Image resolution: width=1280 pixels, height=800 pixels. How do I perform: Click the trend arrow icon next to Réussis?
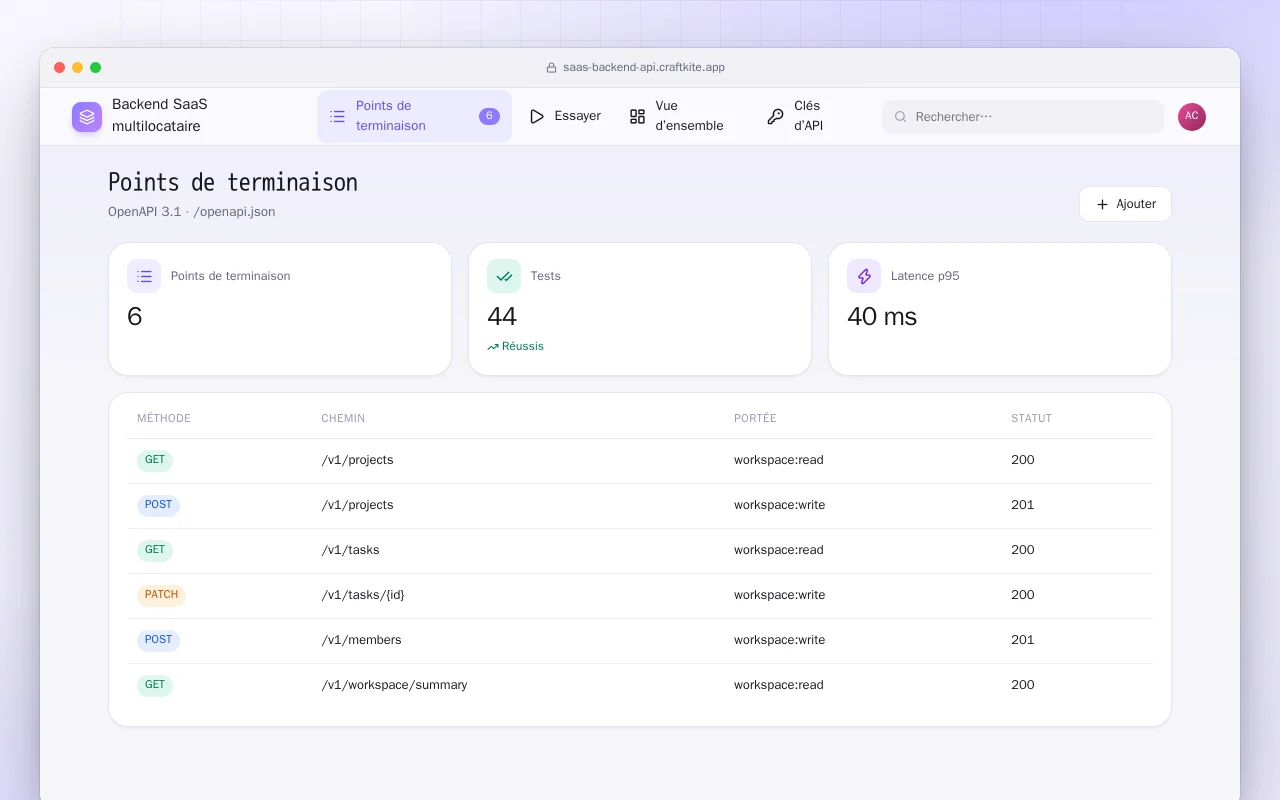(493, 347)
